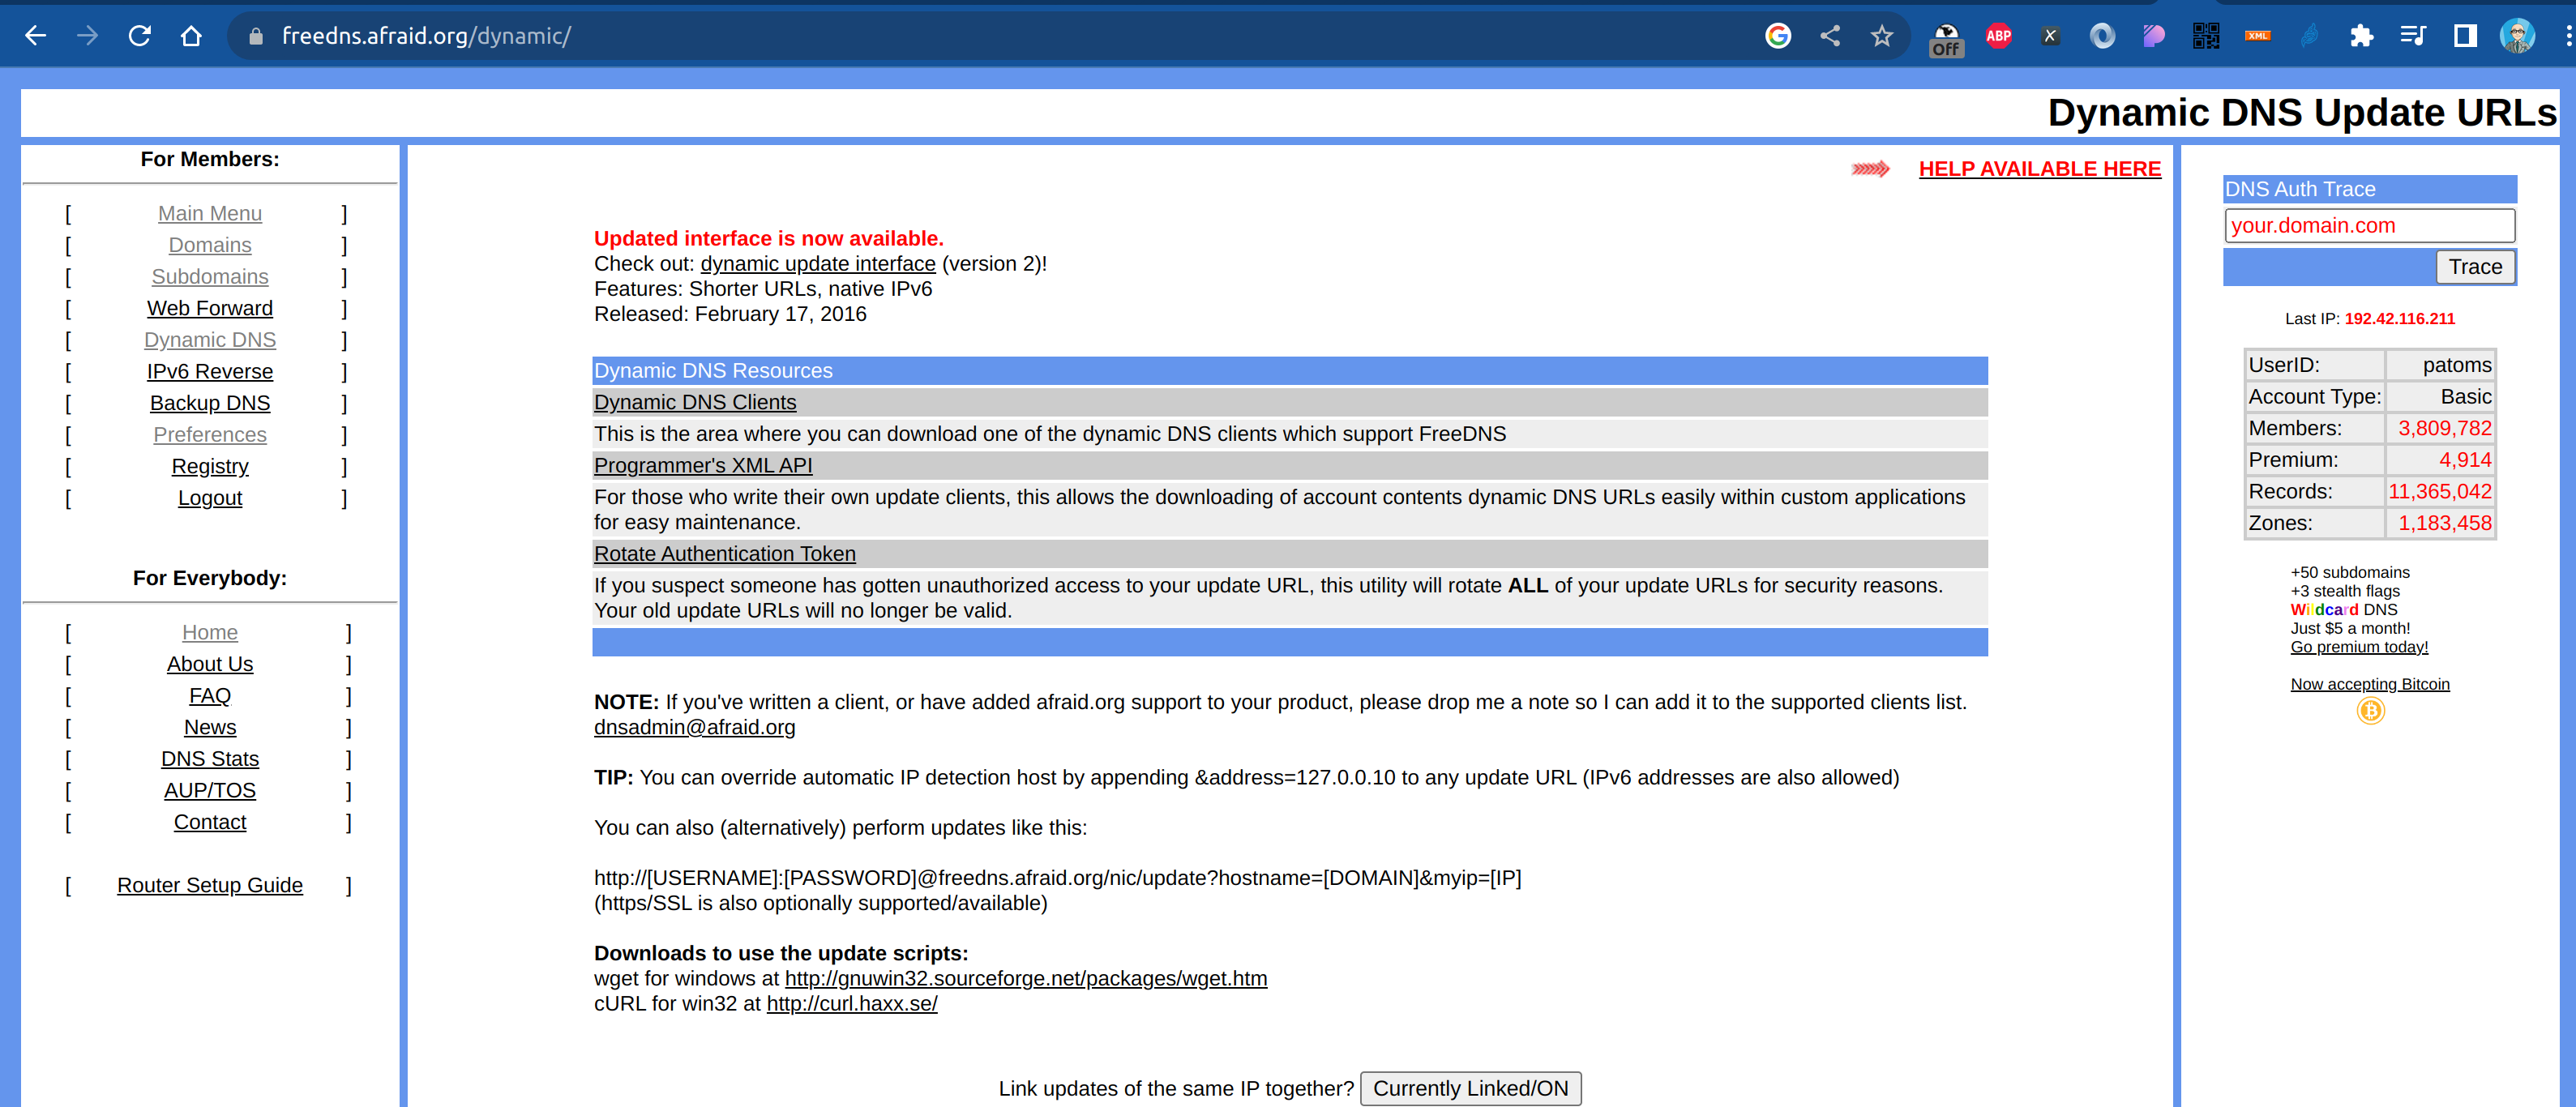Select Dynamic DNS in the members menu

(210, 340)
